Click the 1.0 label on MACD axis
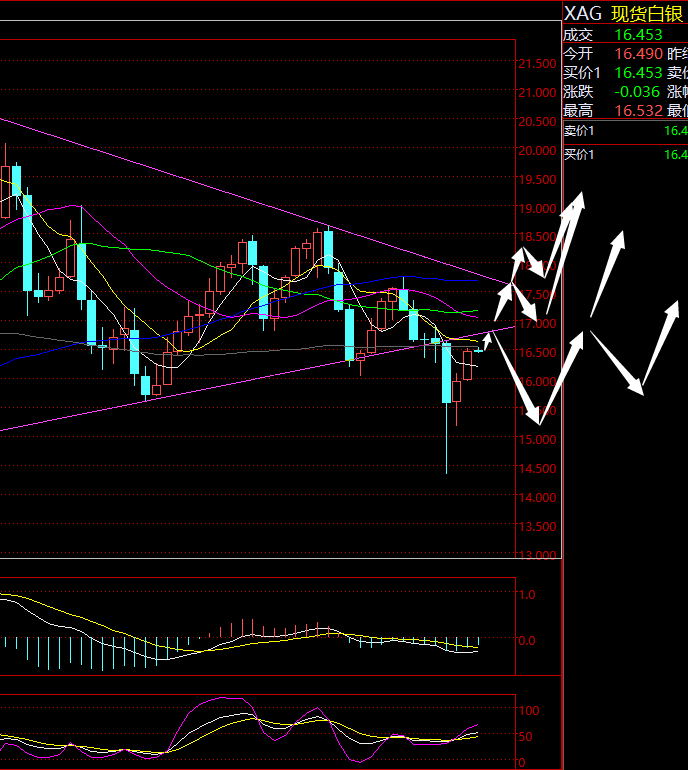The height and width of the screenshot is (770, 688). (527, 595)
